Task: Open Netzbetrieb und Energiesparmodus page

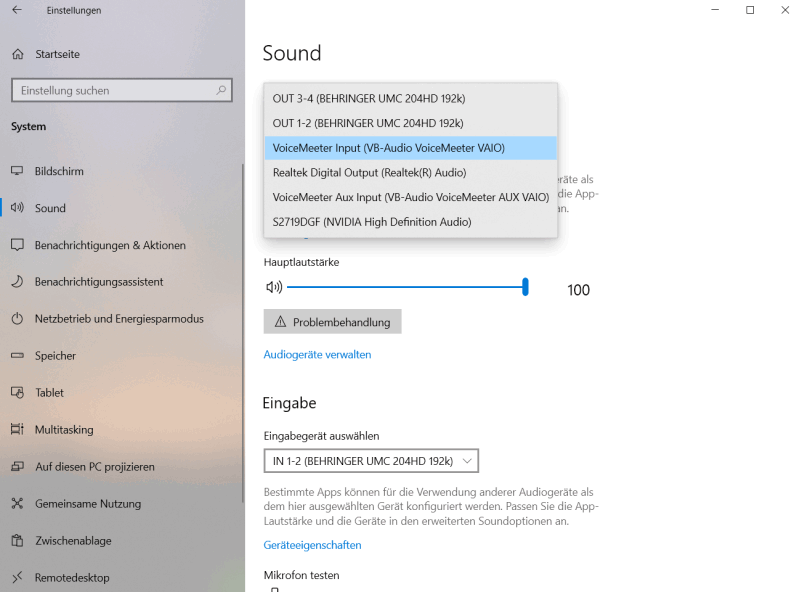Action: click(120, 319)
